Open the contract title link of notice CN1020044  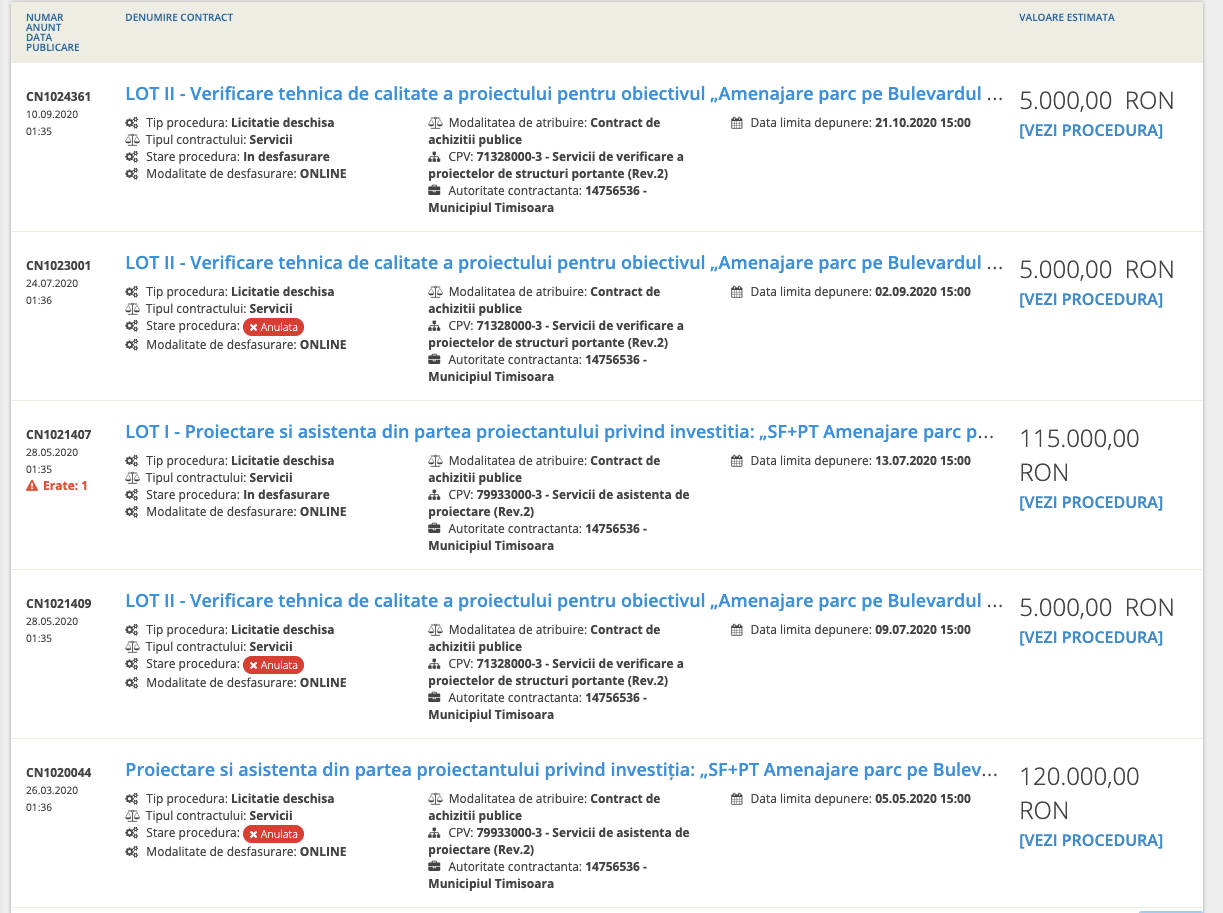click(x=560, y=770)
